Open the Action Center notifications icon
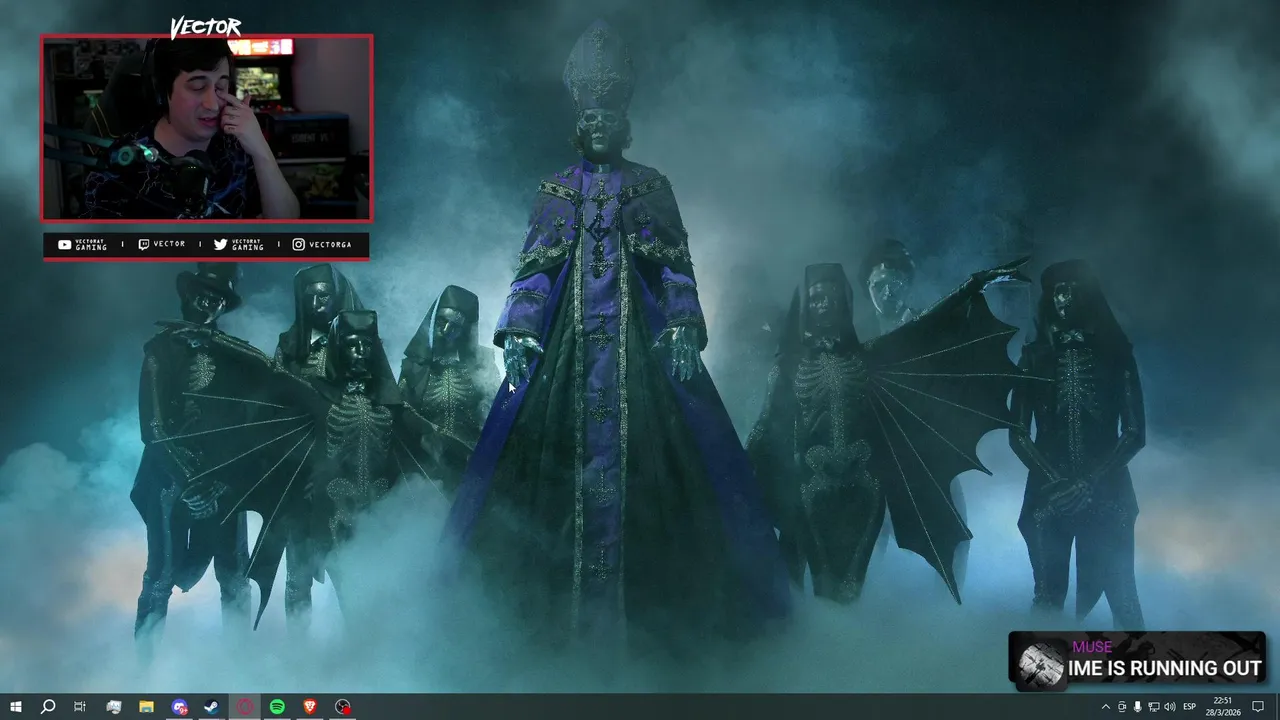Screen dimensions: 1280x720 coord(1258,707)
